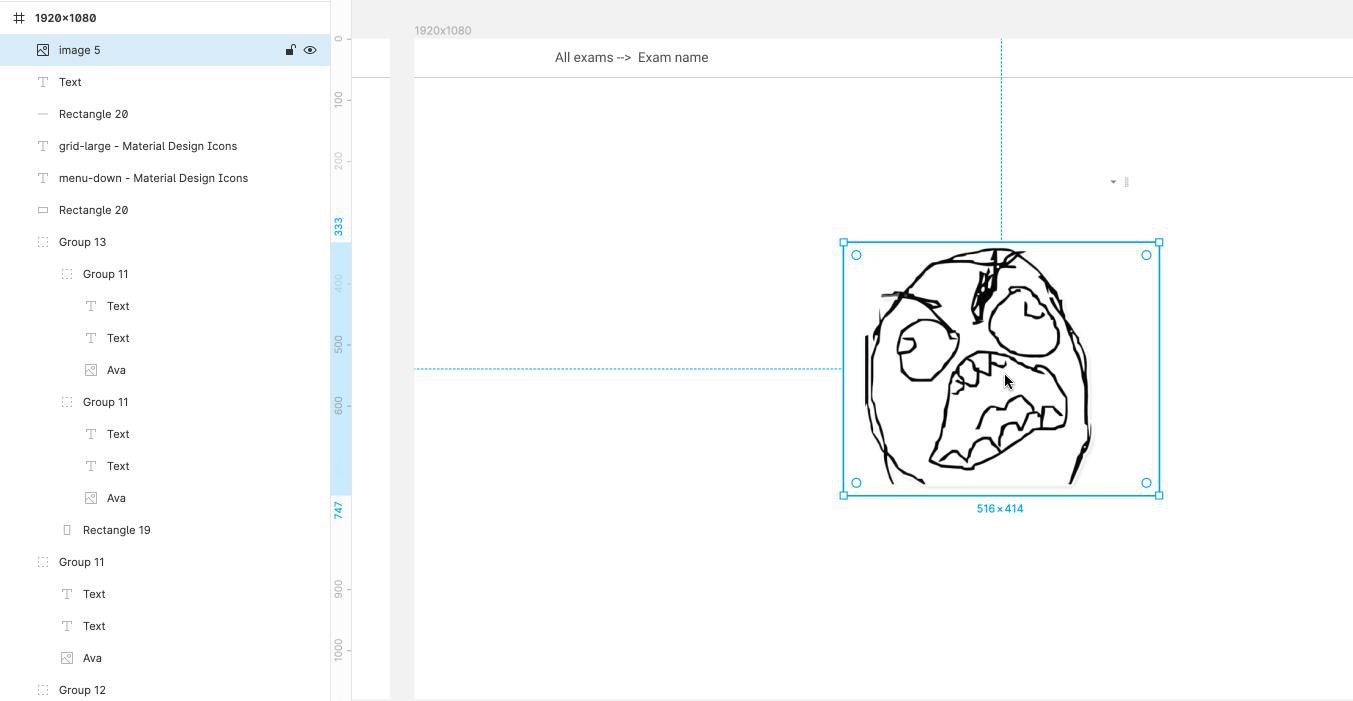
Task: Click bottom-left corner radius handle of image
Action: 856,483
